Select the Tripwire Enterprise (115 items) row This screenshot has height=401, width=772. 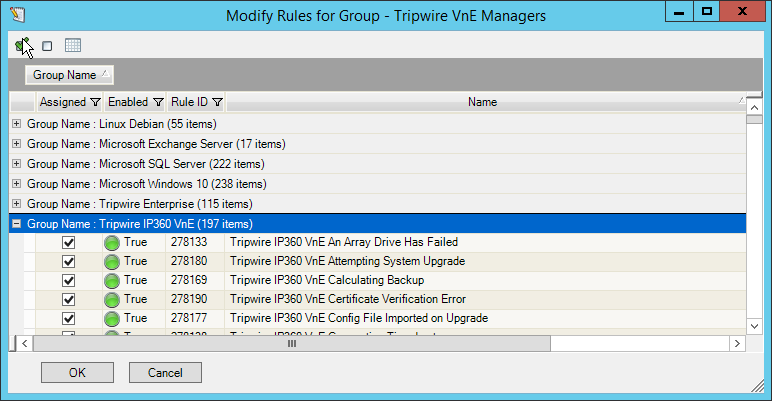[378, 203]
